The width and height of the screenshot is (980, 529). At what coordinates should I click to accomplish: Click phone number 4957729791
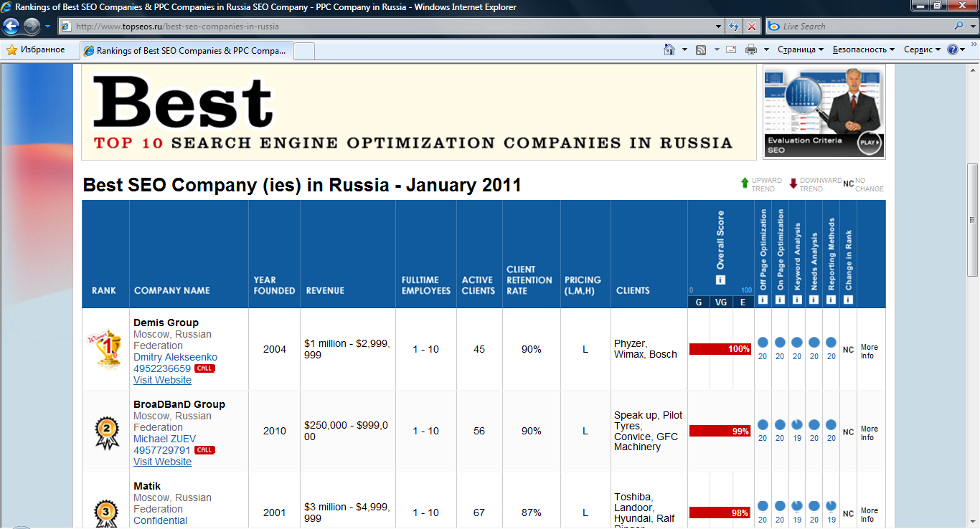pos(162,450)
